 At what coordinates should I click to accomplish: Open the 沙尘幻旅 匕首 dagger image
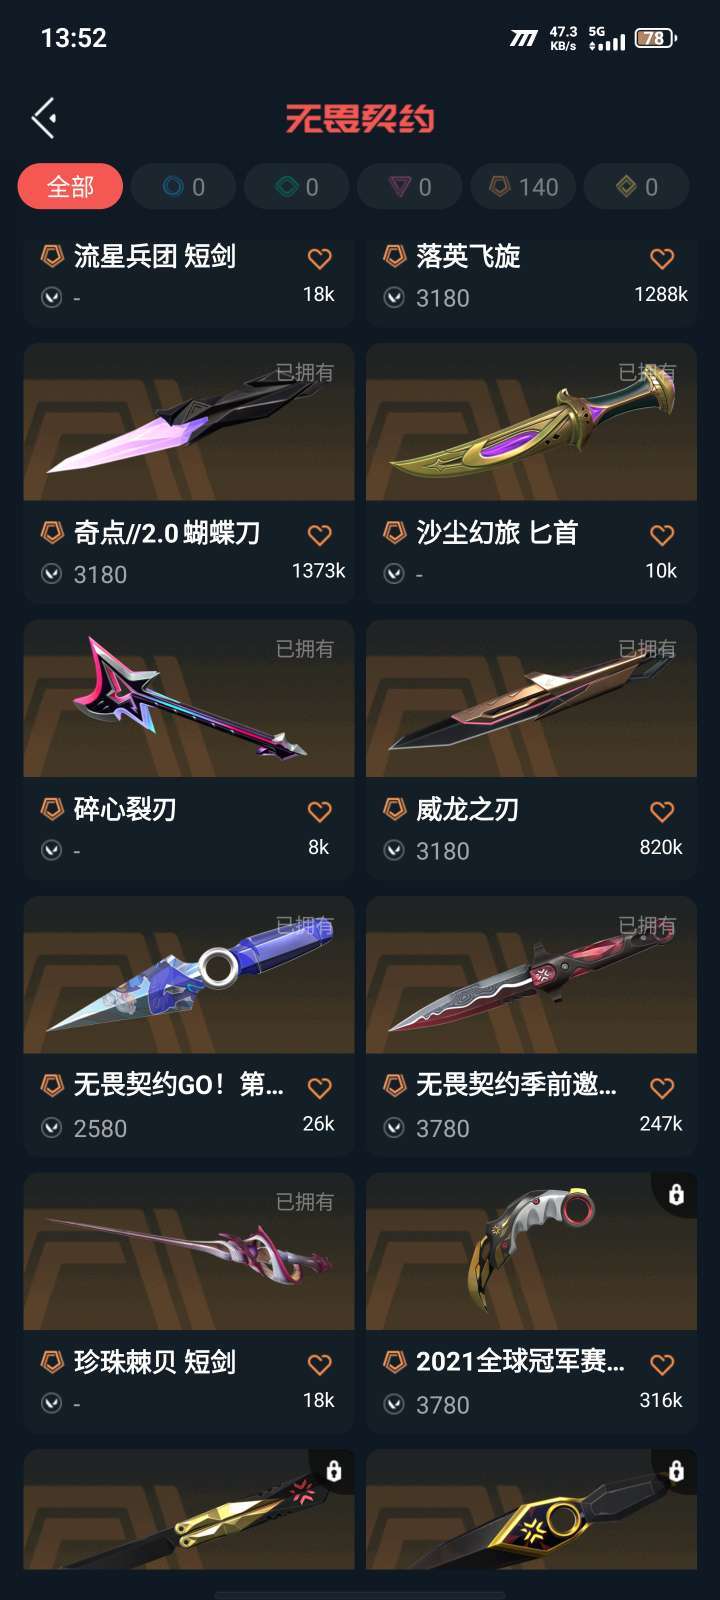point(531,422)
